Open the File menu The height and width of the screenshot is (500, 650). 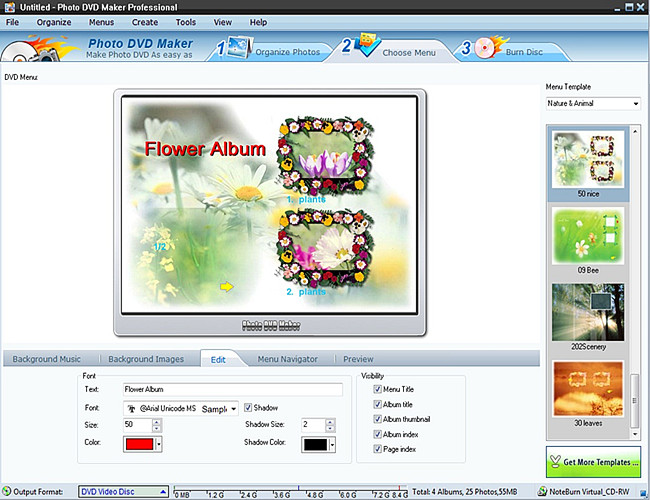(x=12, y=22)
